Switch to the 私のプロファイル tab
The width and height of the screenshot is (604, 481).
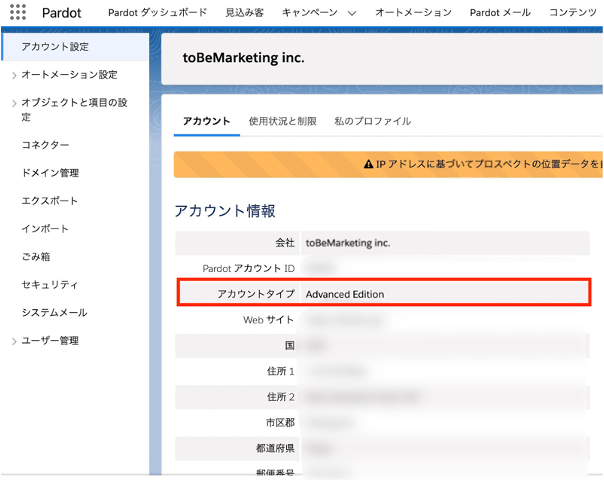click(373, 121)
